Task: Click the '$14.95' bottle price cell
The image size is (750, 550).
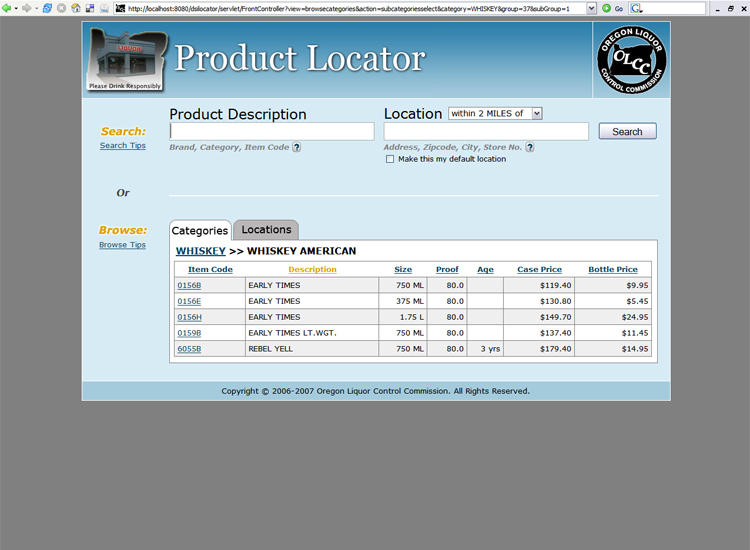Action: (x=613, y=349)
